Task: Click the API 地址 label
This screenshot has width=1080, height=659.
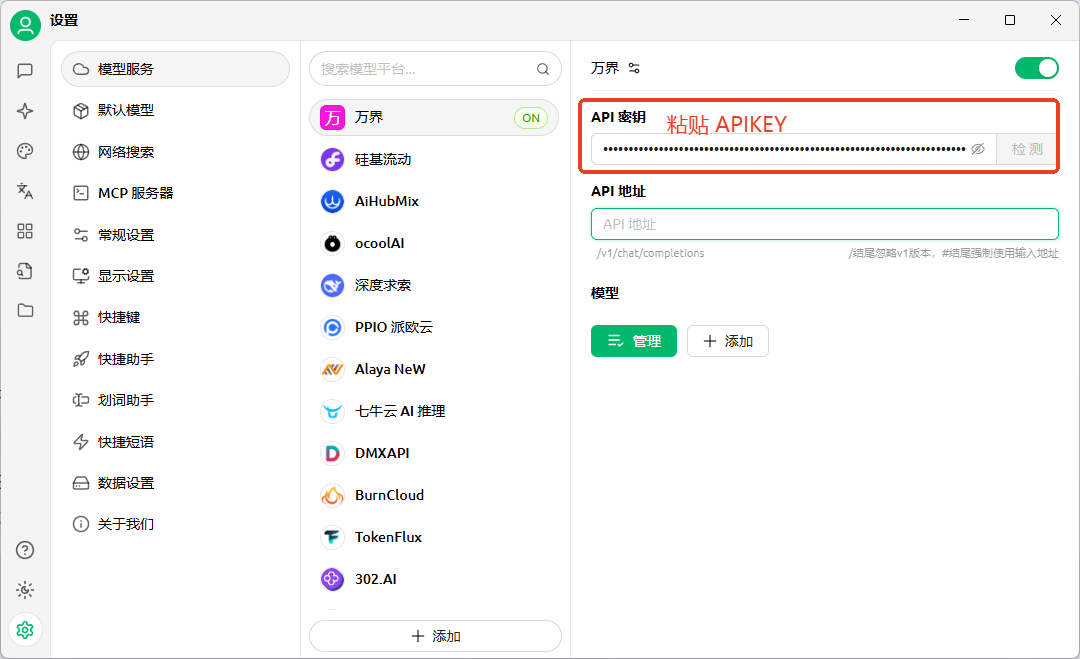Action: (x=619, y=191)
